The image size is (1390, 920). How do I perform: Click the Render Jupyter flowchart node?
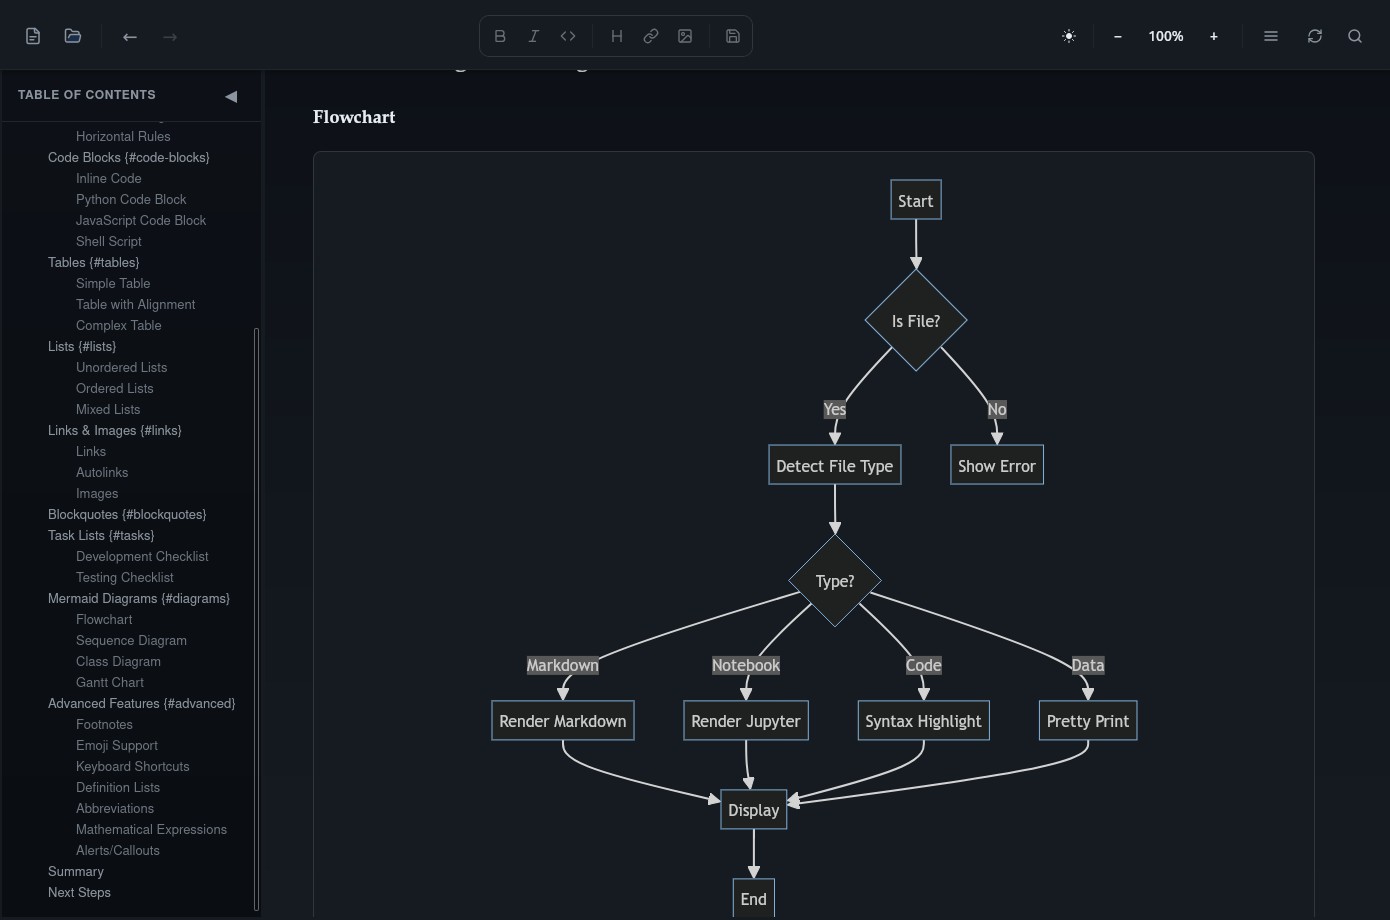(x=746, y=720)
